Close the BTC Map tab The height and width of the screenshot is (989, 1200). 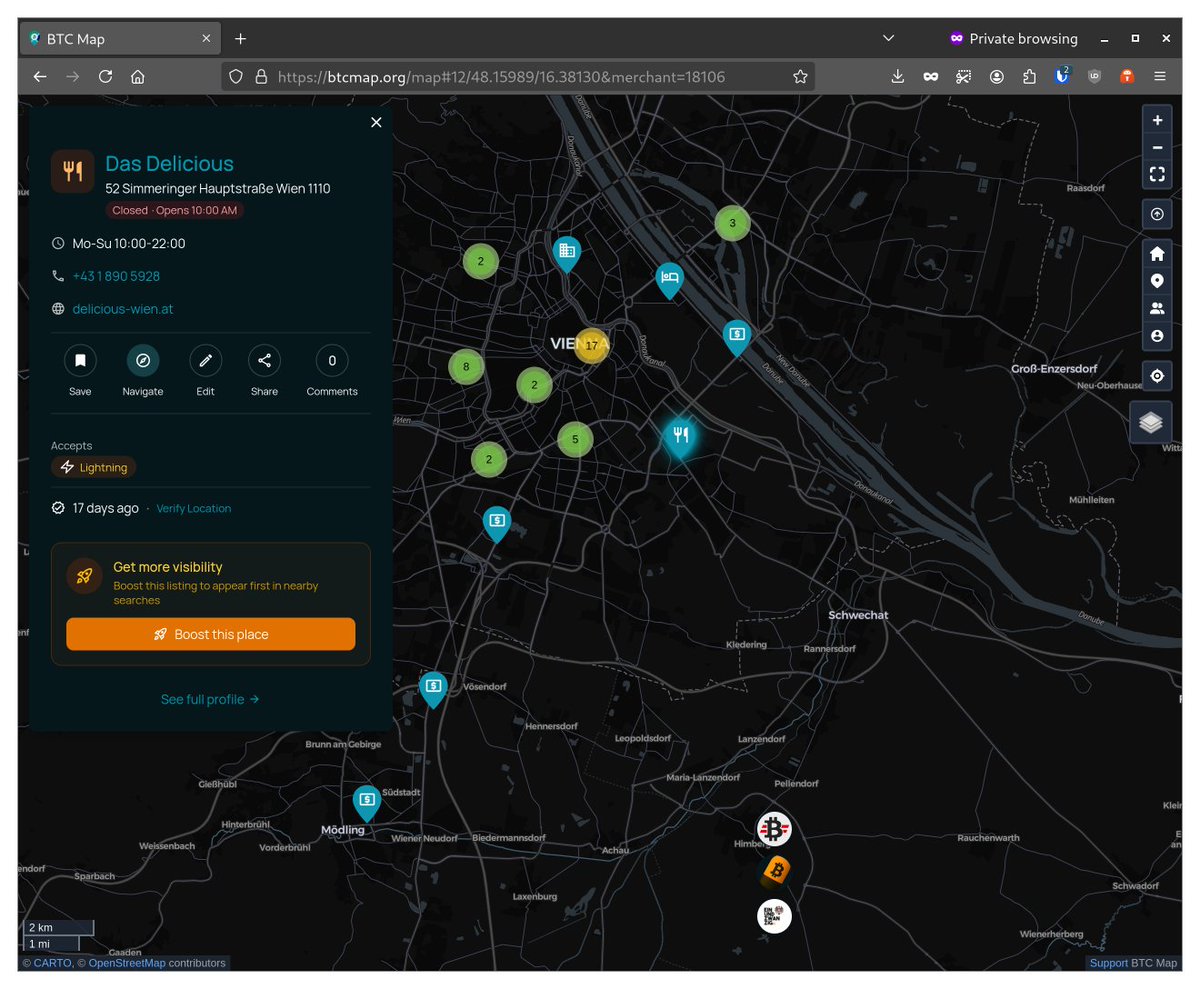tap(206, 39)
